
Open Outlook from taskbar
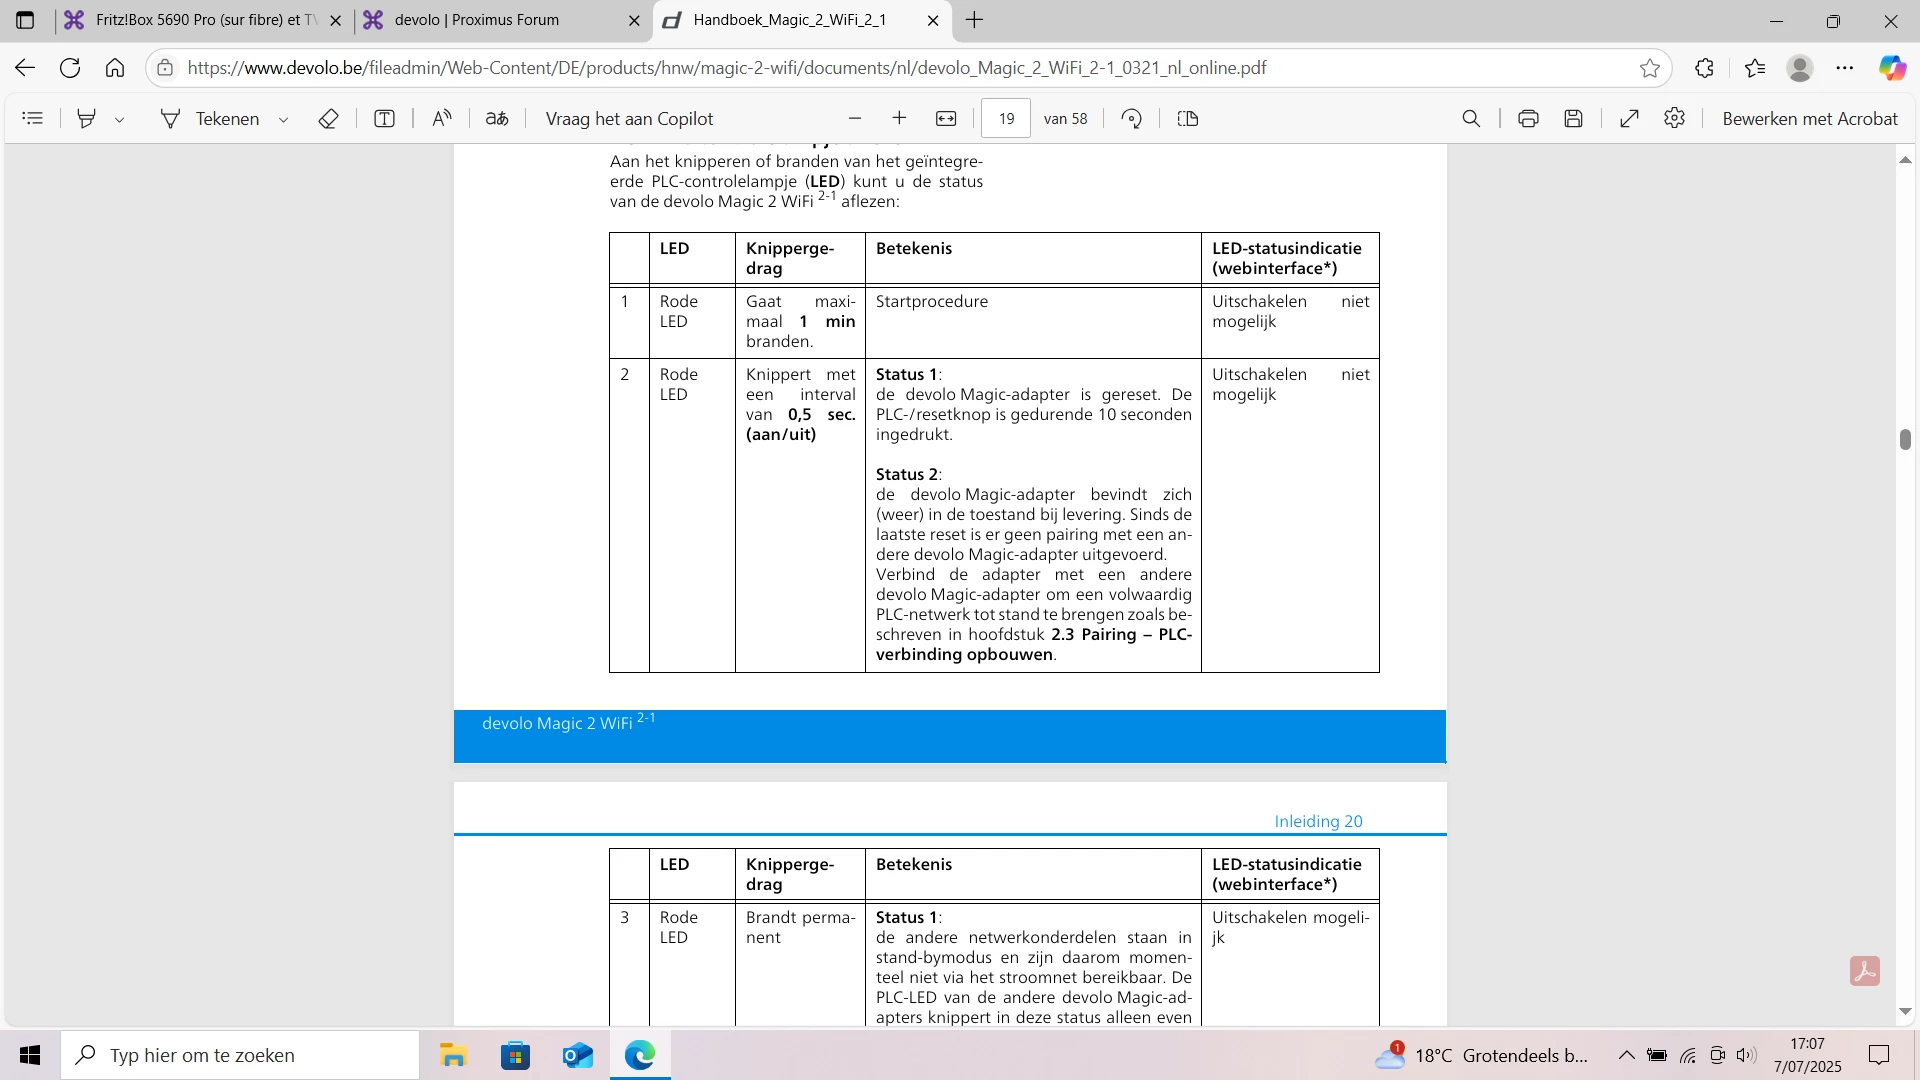577,1055
